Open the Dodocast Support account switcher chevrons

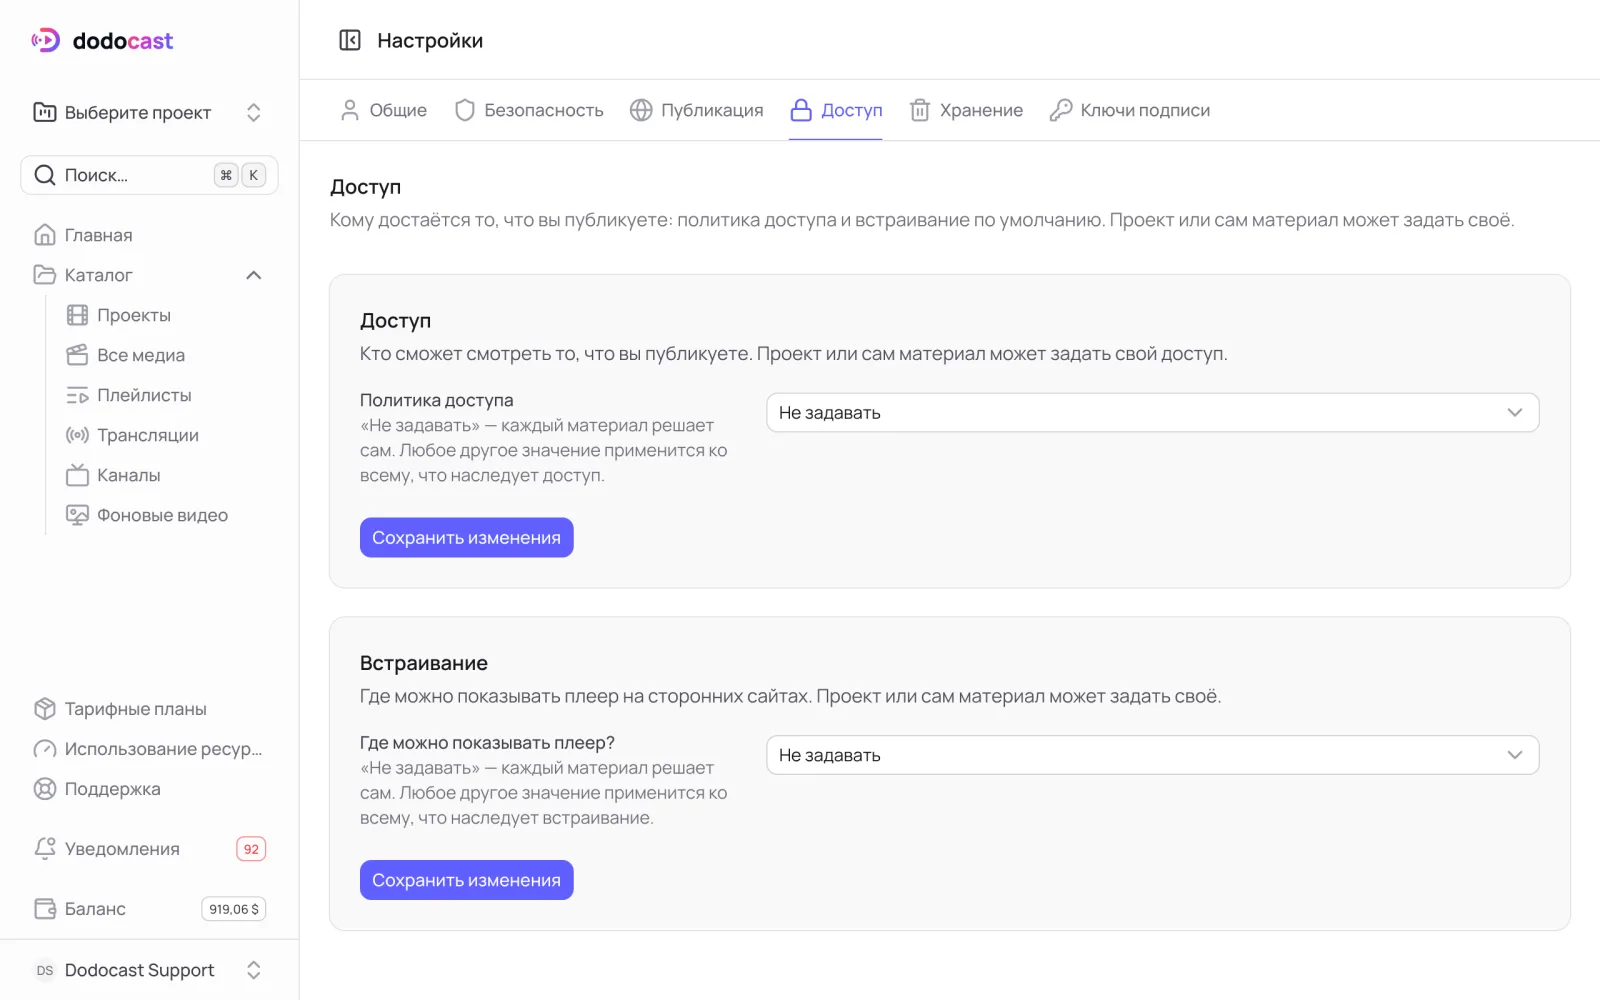click(x=254, y=970)
